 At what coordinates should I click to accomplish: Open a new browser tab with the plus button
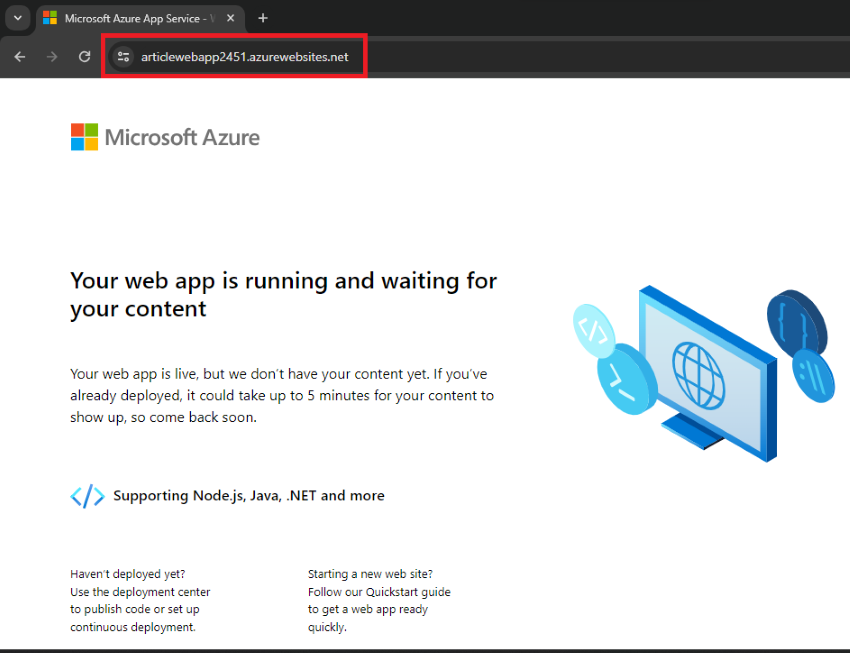coord(262,17)
